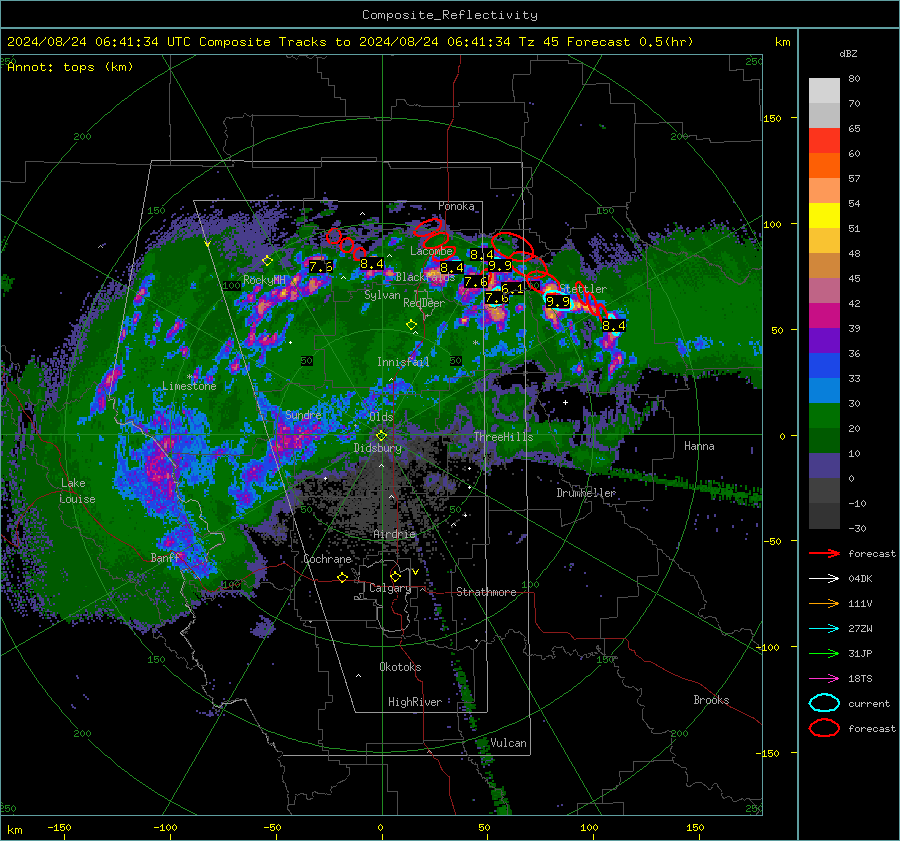Click the orange 111V arrow legend icon
Viewport: 900px width, 841px height.
click(x=824, y=603)
